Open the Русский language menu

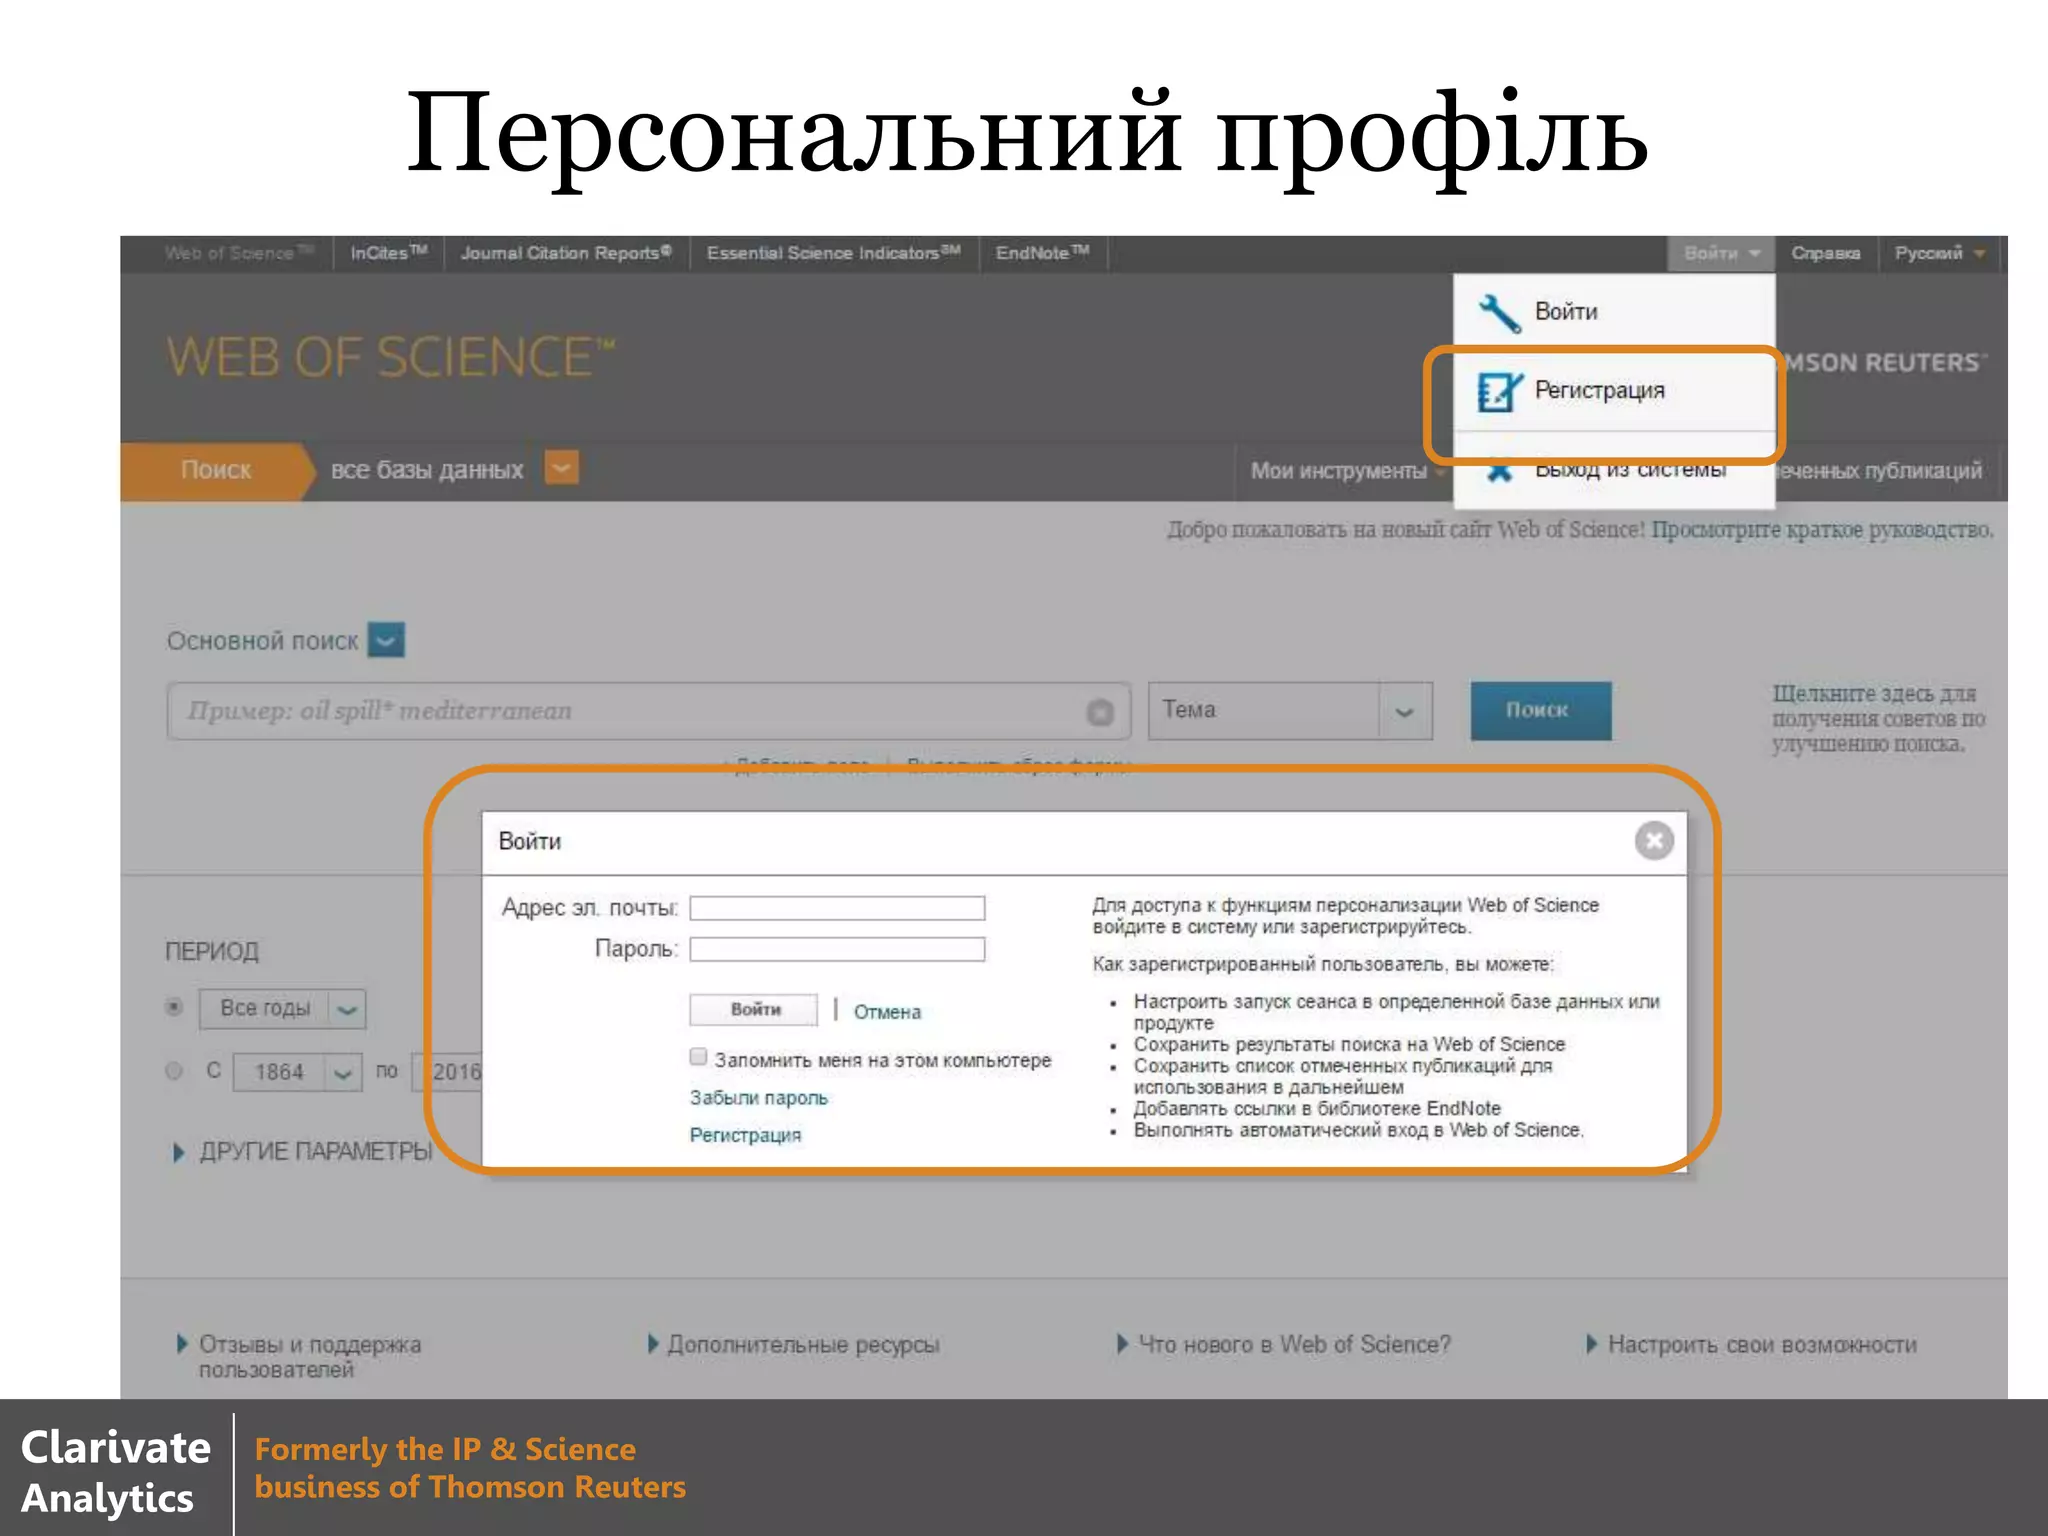(x=1939, y=254)
